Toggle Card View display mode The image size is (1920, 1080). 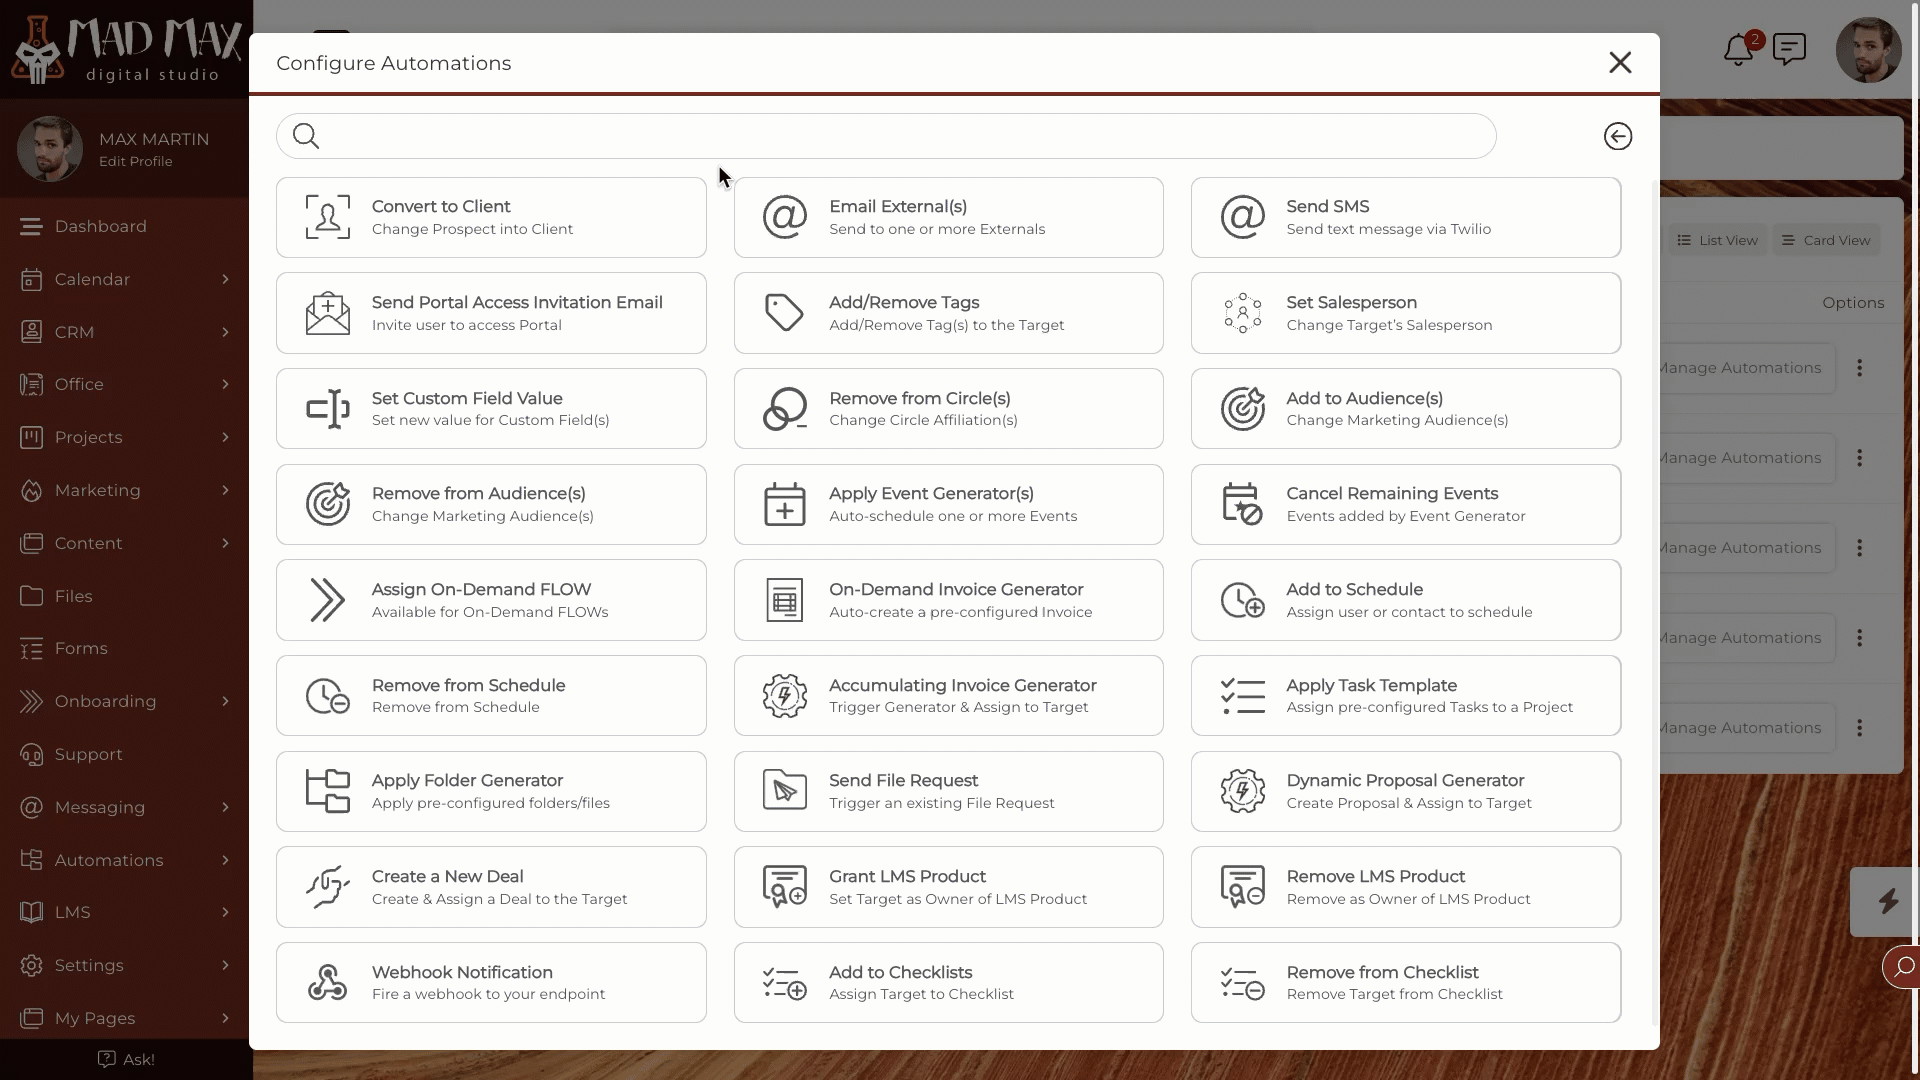(x=1828, y=240)
